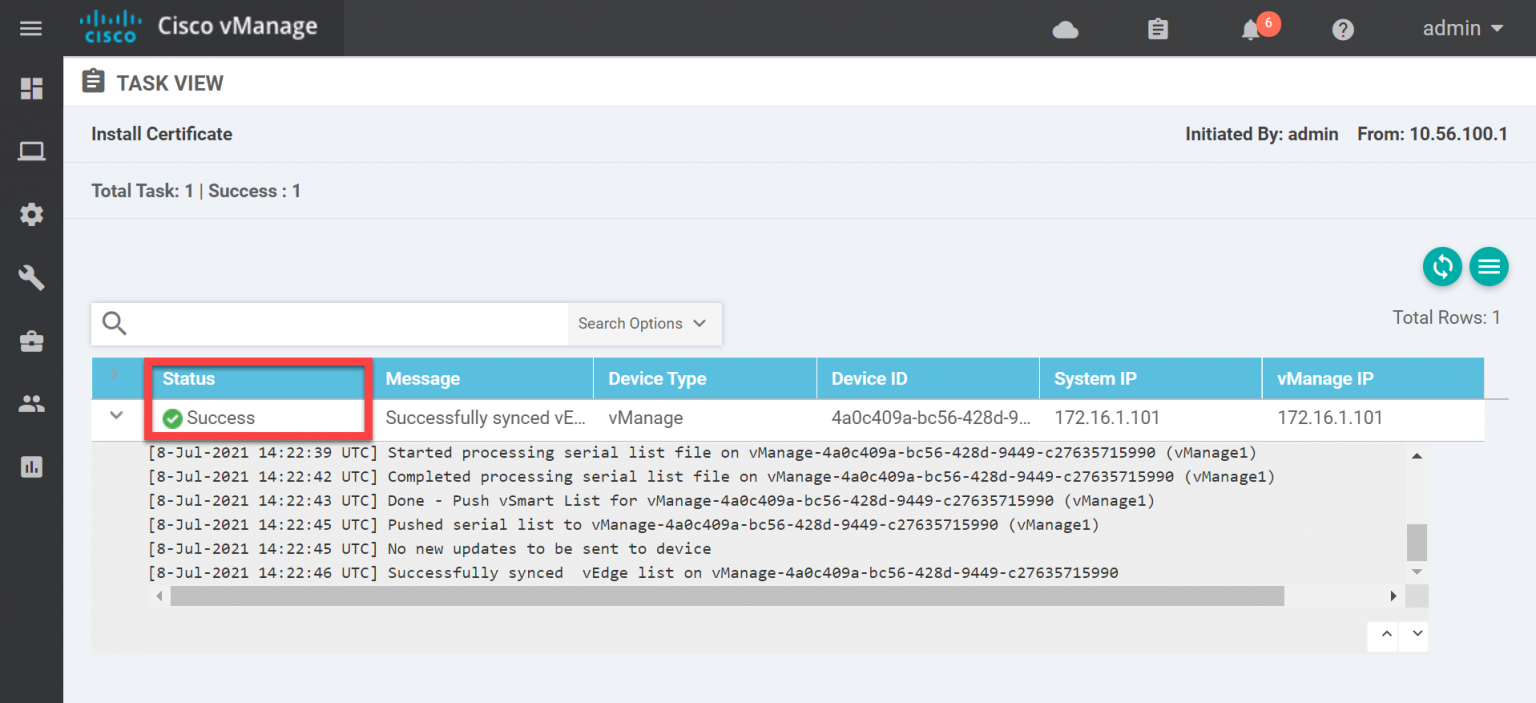Open the hamburger navigation menu

(31, 28)
